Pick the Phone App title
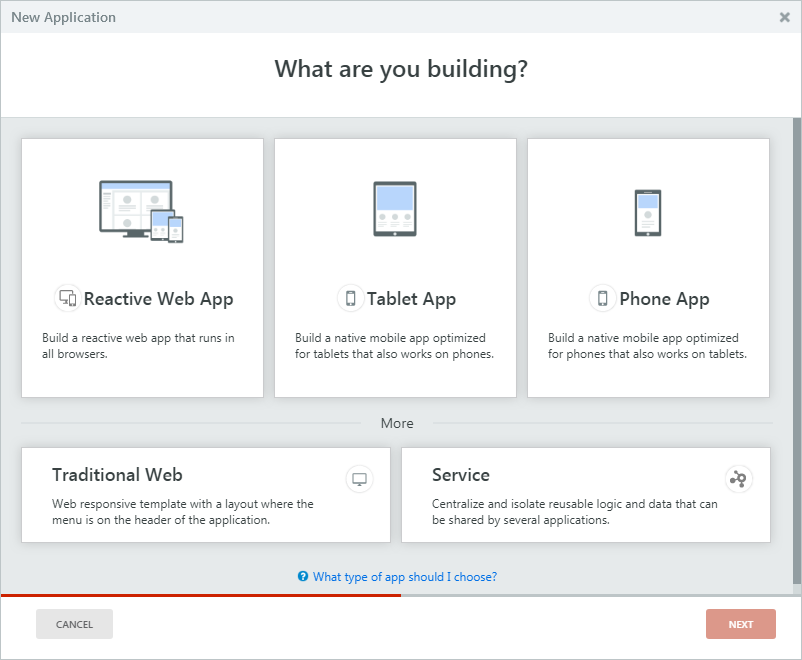The image size is (802, 660). (x=664, y=298)
